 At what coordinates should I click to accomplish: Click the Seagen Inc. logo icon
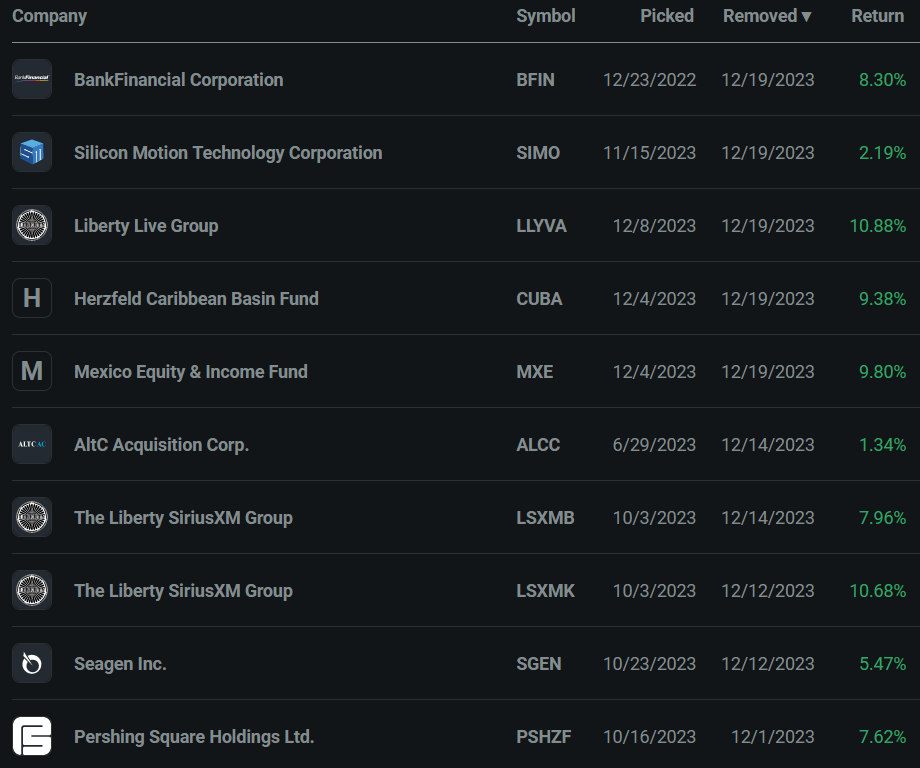point(32,664)
